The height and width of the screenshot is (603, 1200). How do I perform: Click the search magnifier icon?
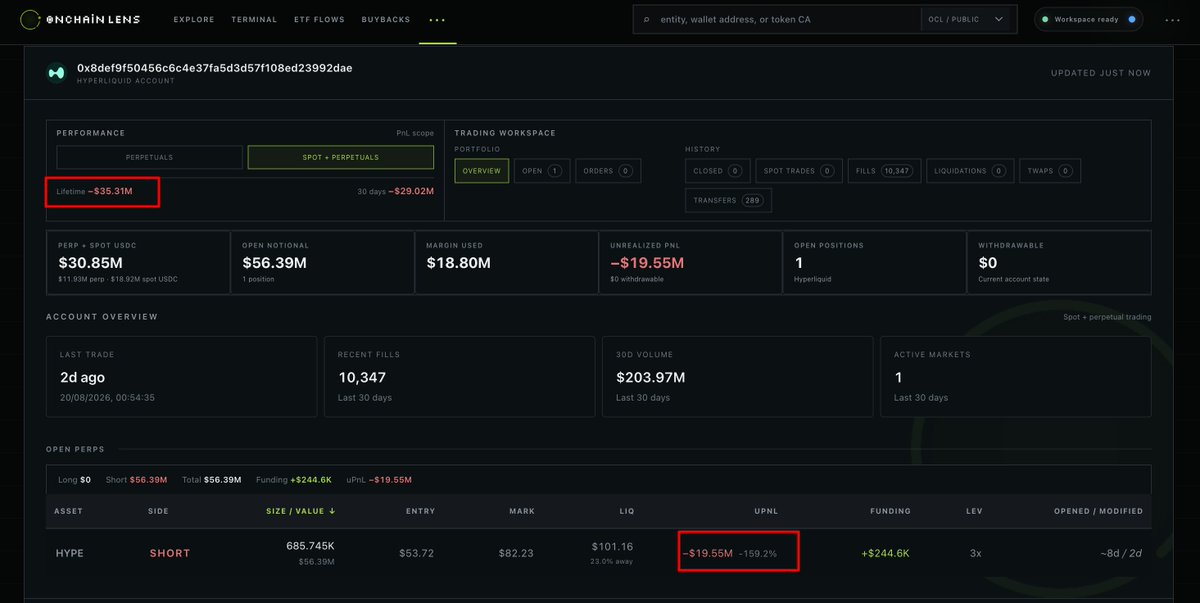[647, 19]
